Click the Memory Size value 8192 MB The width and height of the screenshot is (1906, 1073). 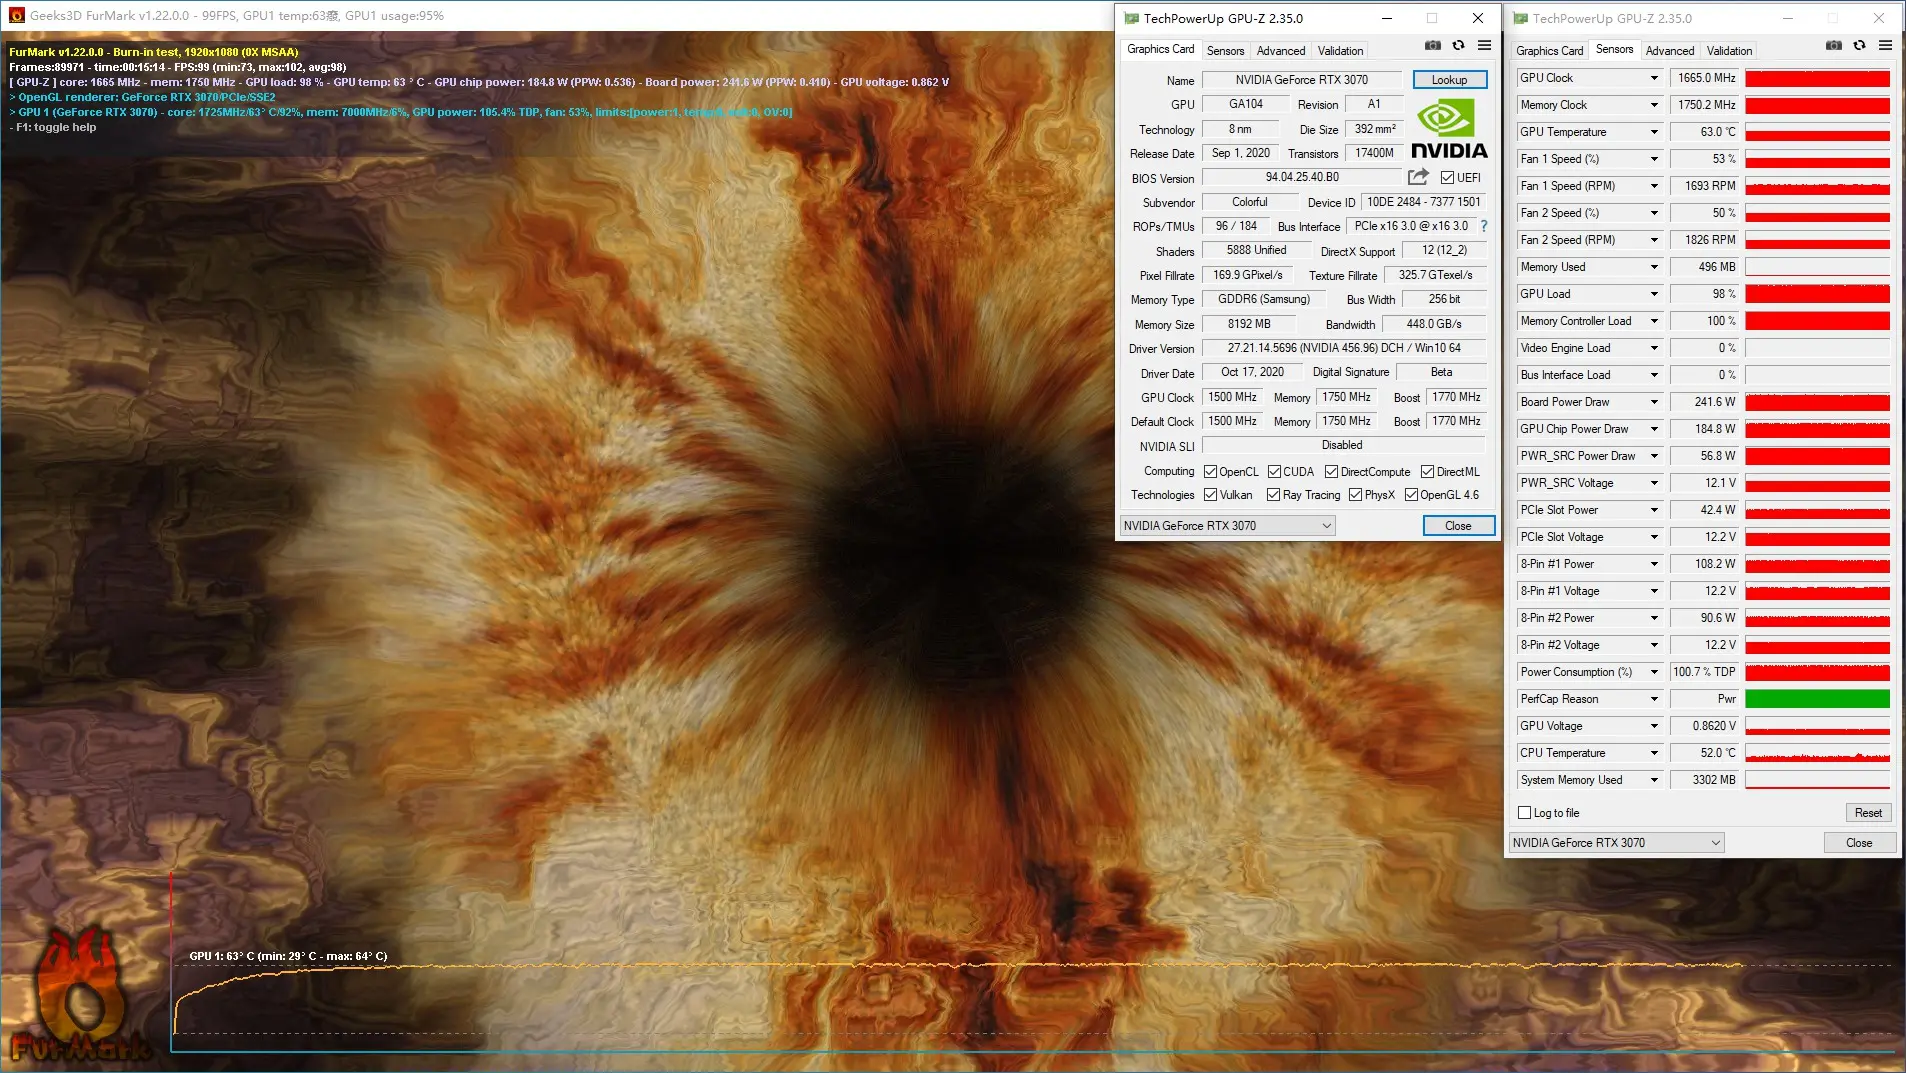[x=1249, y=324]
